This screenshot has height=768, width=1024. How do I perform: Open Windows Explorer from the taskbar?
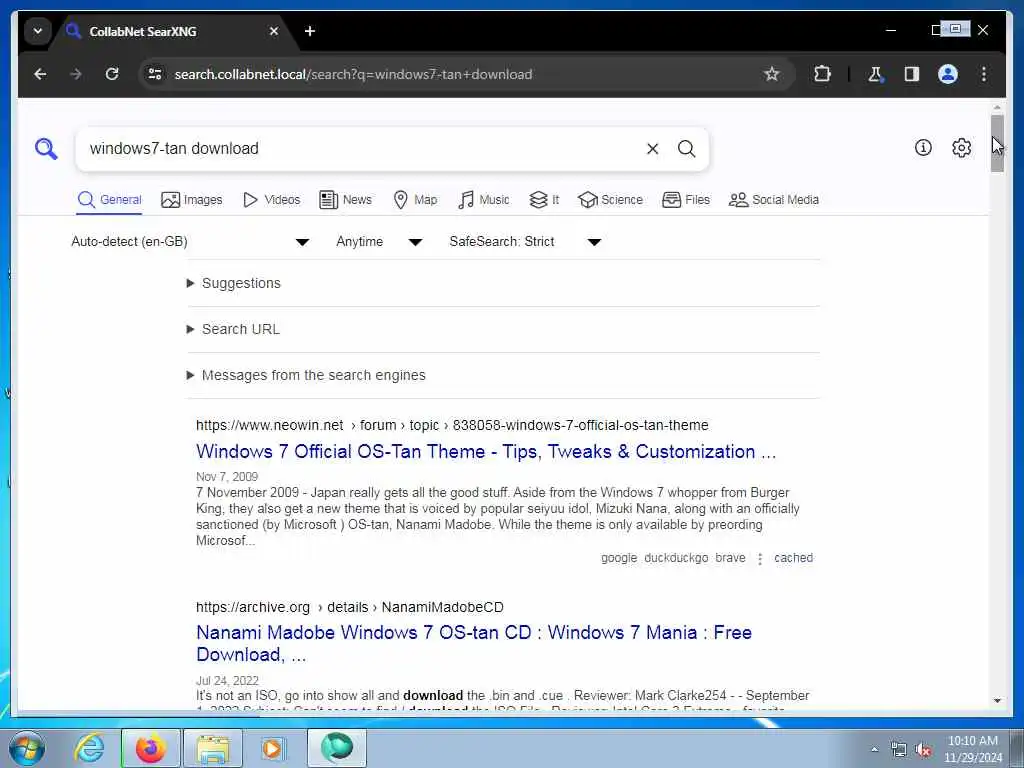click(x=213, y=748)
